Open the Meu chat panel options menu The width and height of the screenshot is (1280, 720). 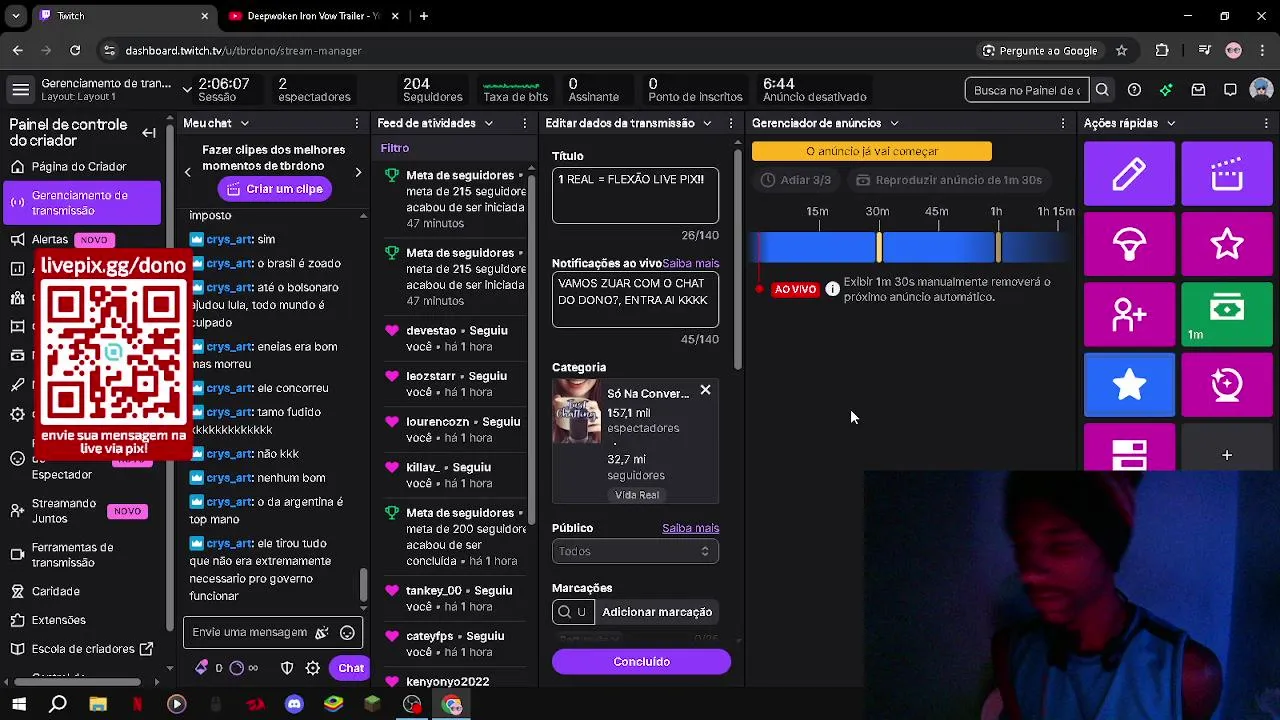click(357, 123)
